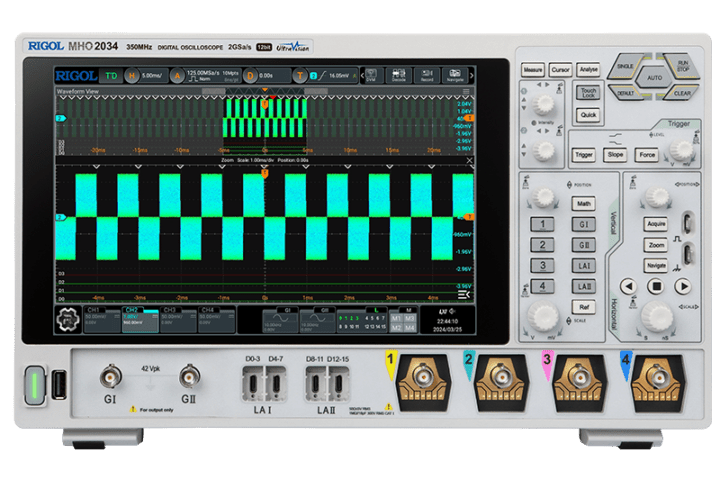Screen dimensions: 720x480
Task: Toggle Touch Lock button
Action: 588,93
